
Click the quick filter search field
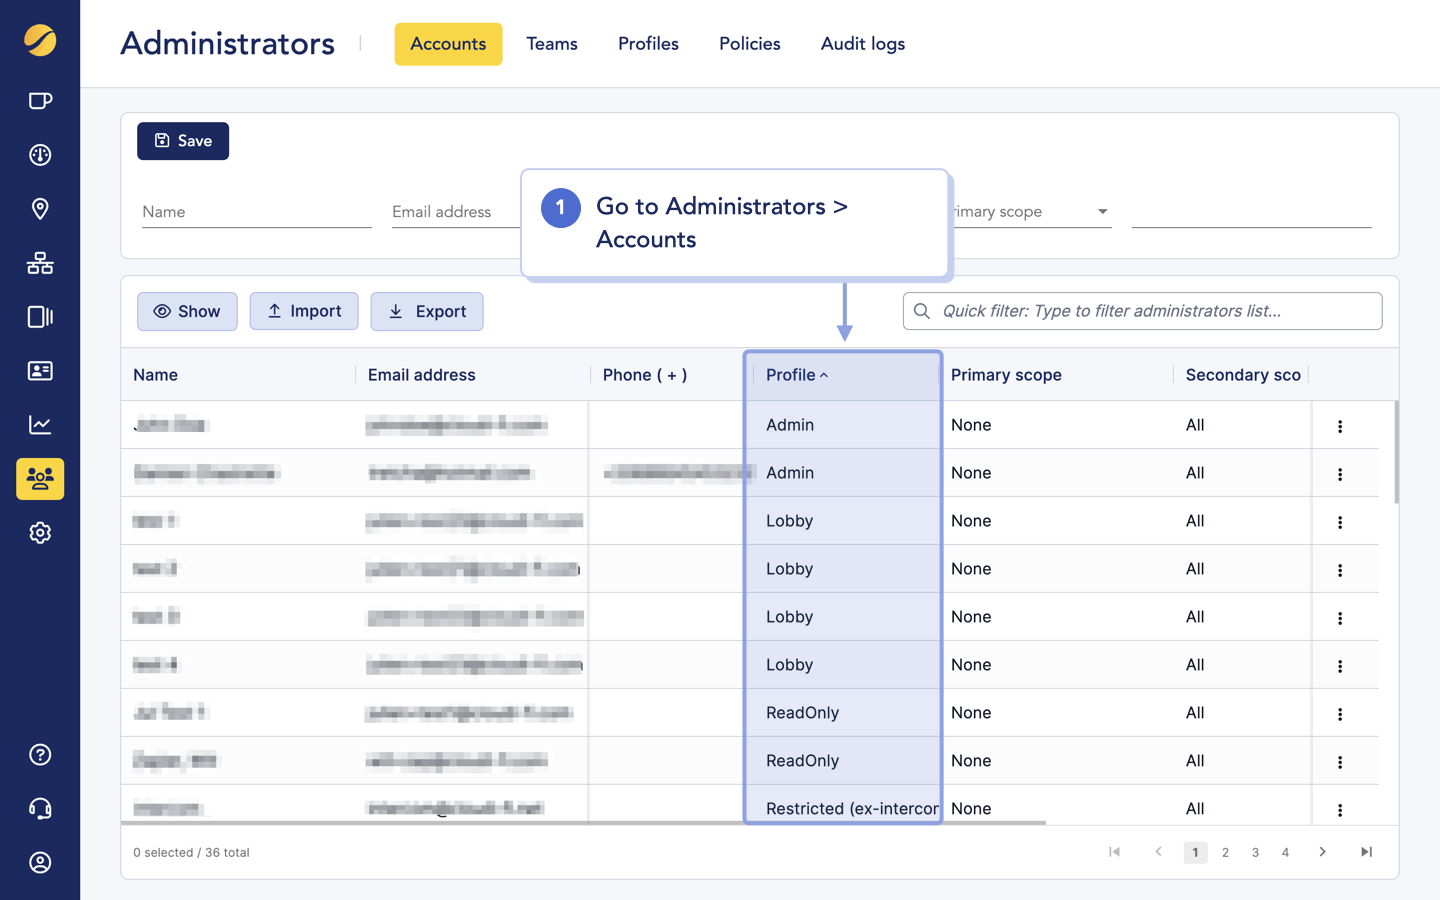1142,311
